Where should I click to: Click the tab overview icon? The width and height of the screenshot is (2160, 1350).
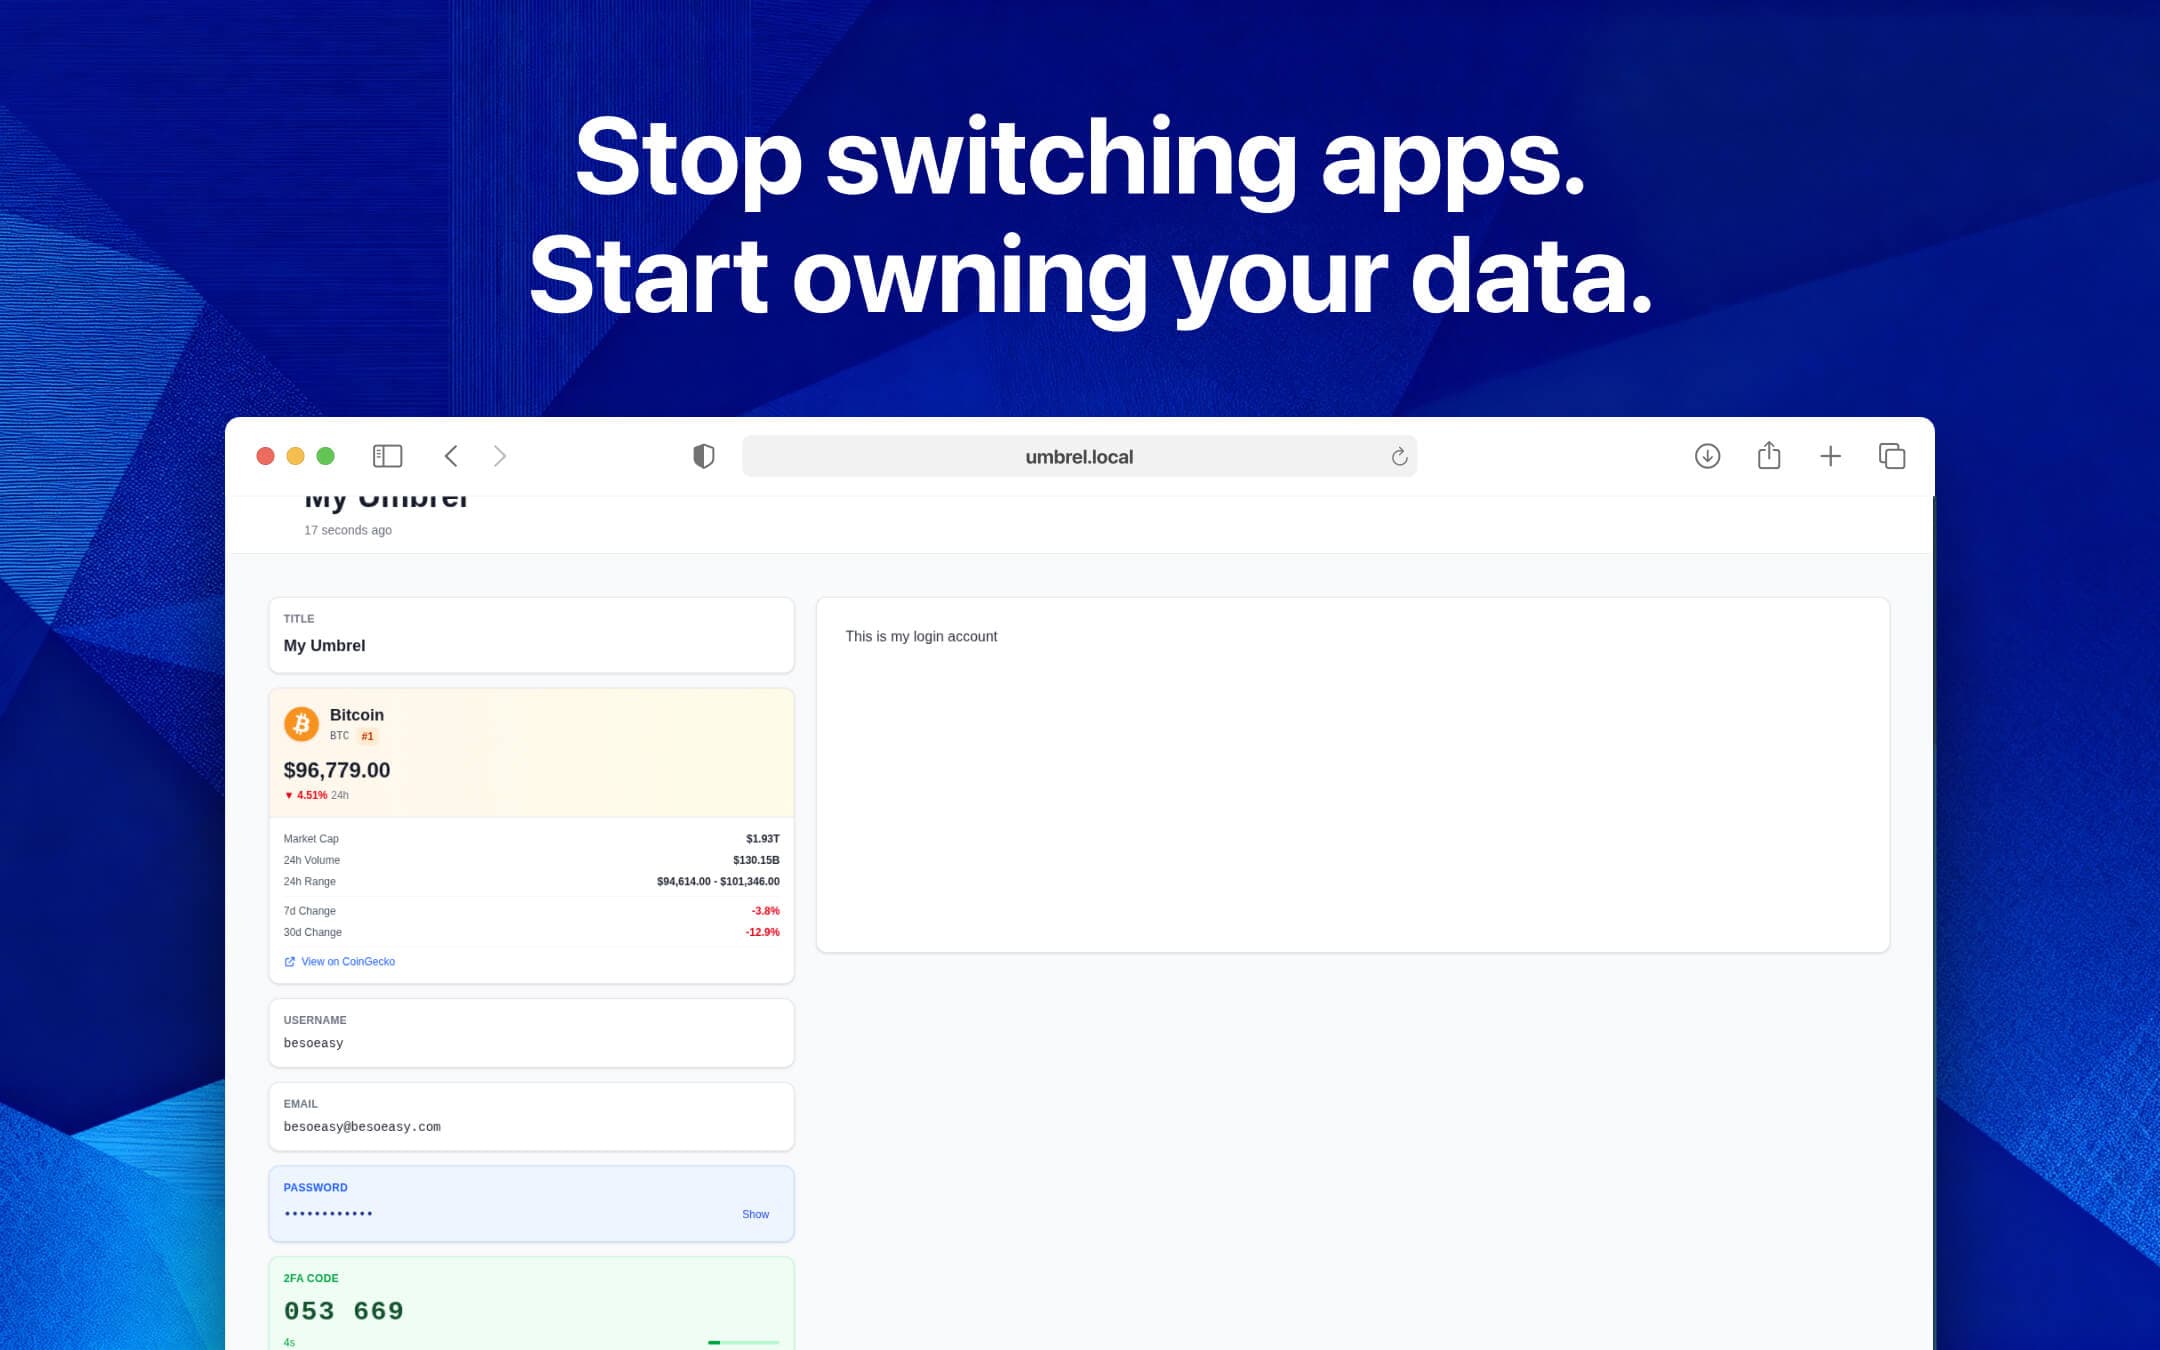1893,456
